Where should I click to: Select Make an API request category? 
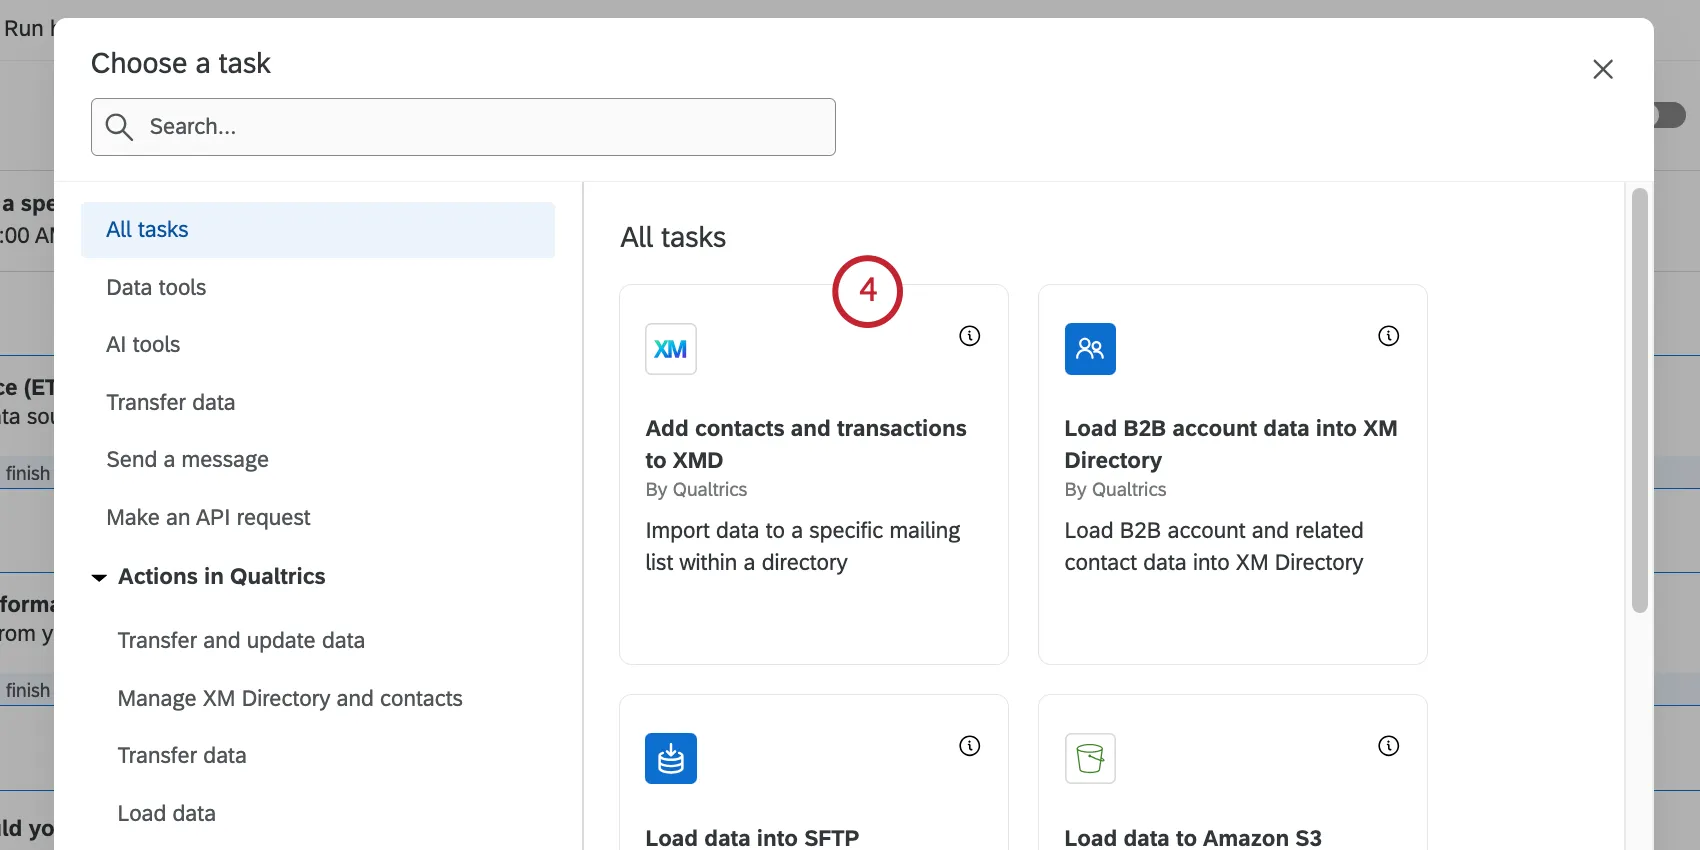[x=208, y=518]
